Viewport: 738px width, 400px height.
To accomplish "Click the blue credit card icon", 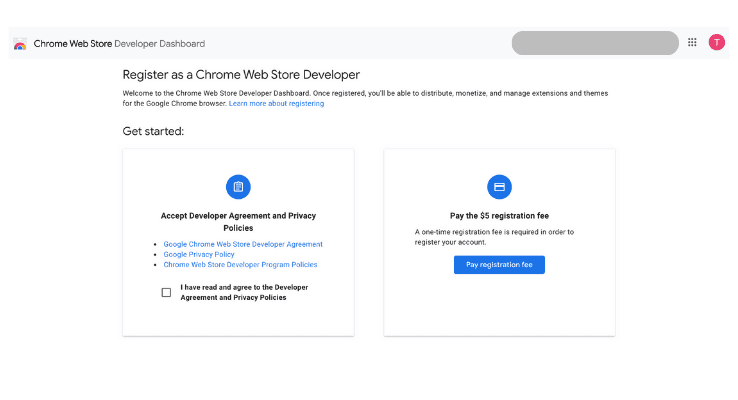I will click(x=499, y=187).
